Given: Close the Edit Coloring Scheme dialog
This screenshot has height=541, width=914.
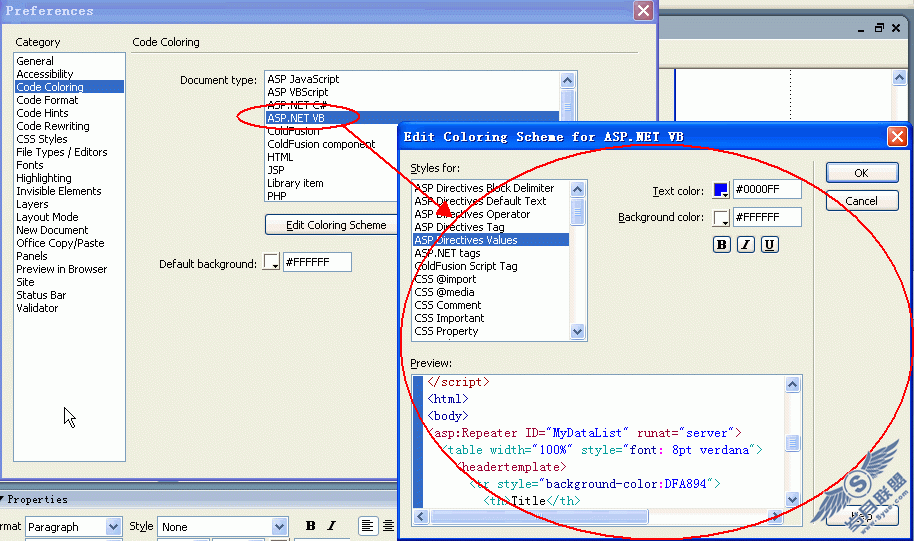Looking at the screenshot, I should (897, 137).
